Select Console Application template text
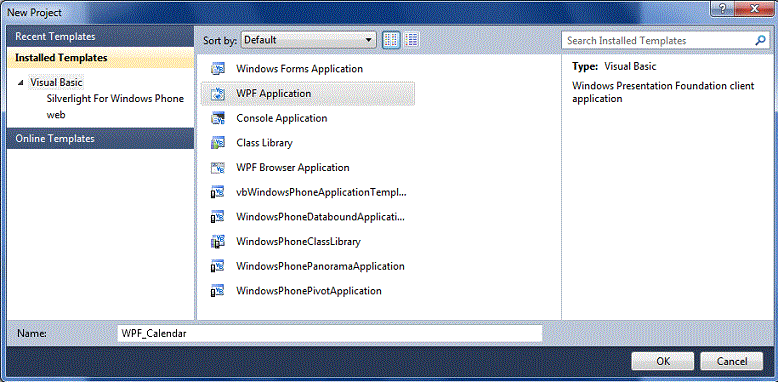 coord(282,119)
